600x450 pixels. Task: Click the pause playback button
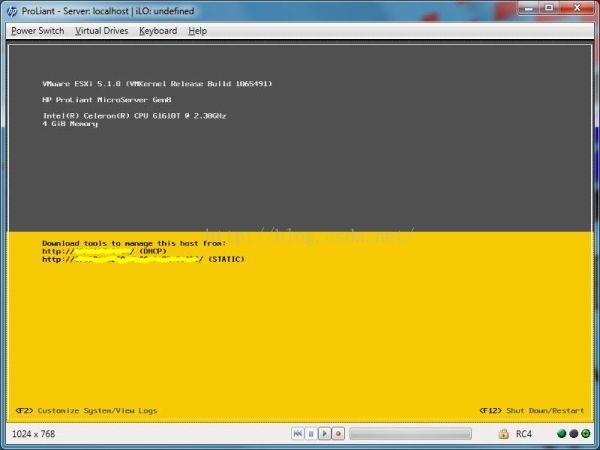coord(311,434)
